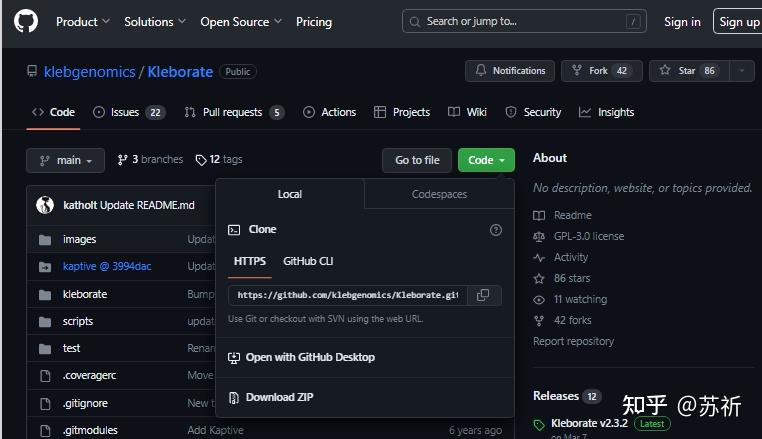The height and width of the screenshot is (439, 762).
Task: Click the Notifications bell button
Action: (x=510, y=71)
